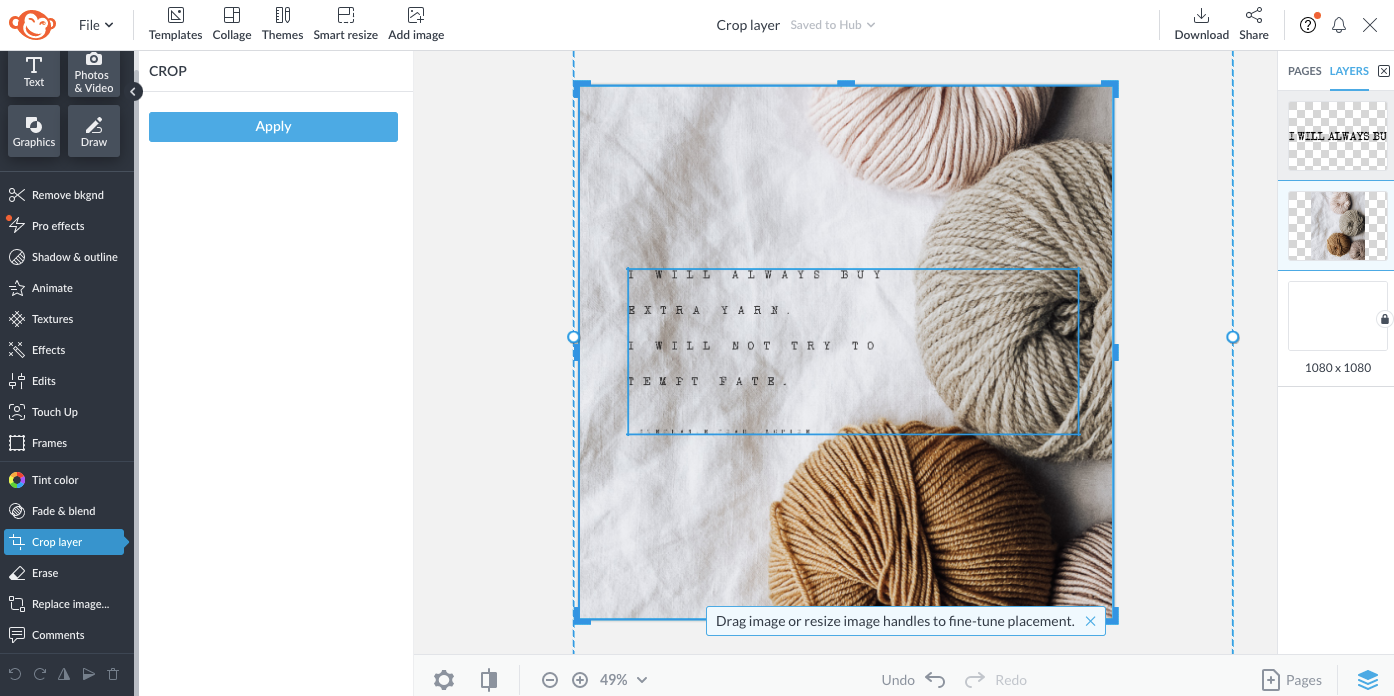Image resolution: width=1394 pixels, height=696 pixels.
Task: Open the File menu dropdown
Action: pos(96,25)
